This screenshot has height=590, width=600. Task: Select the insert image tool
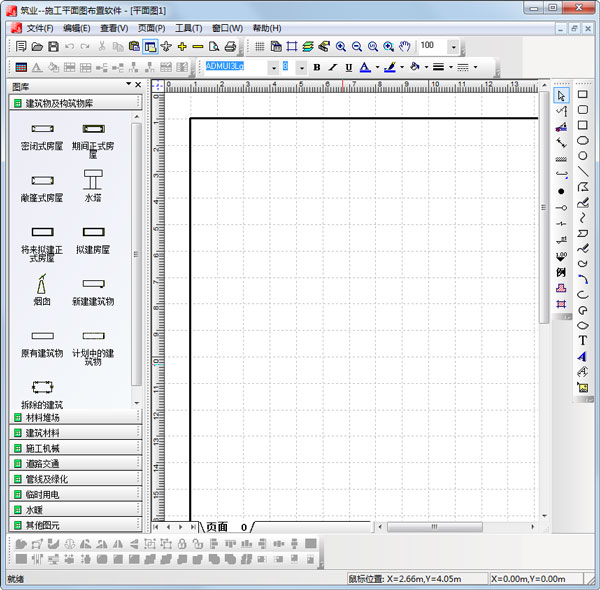tap(582, 388)
